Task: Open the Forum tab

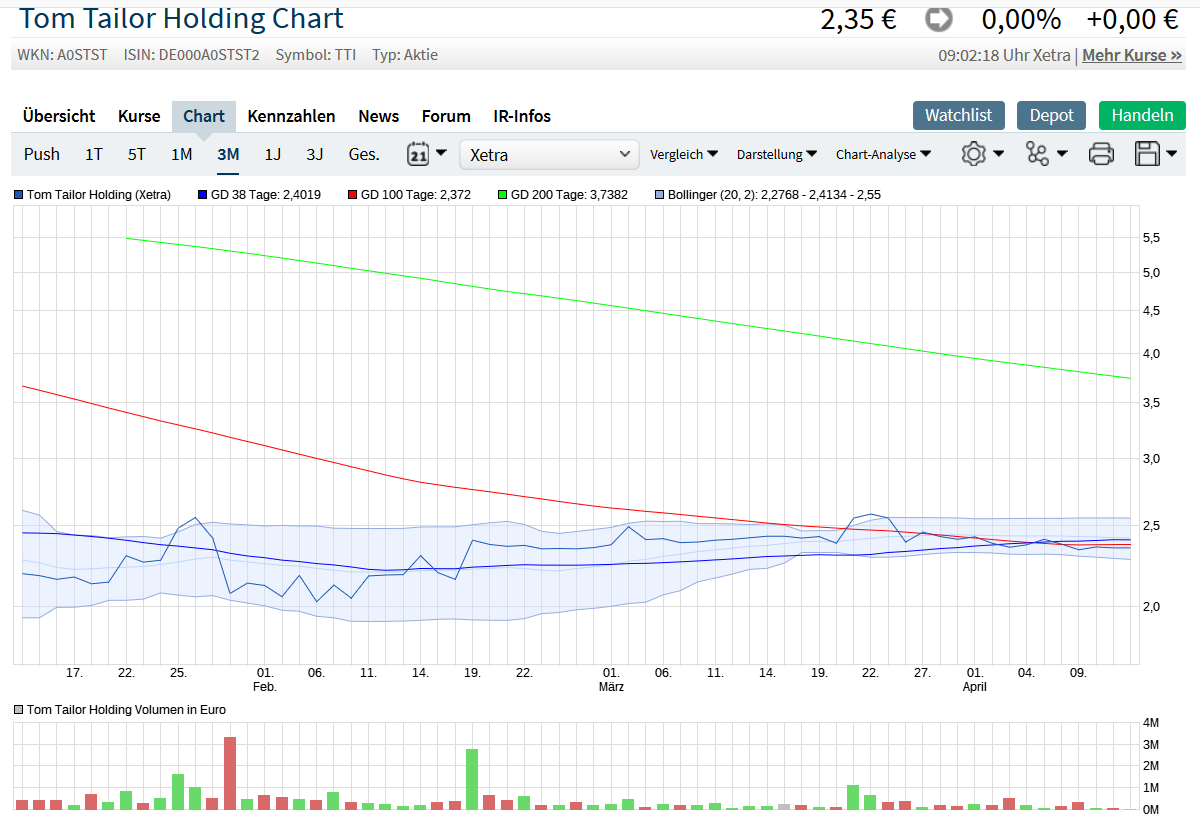Action: click(x=446, y=116)
